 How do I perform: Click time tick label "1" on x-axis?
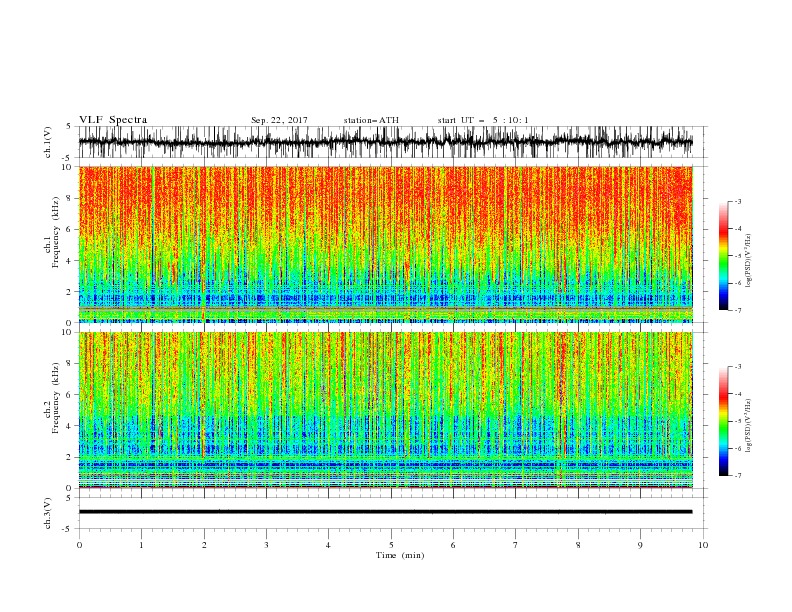pyautogui.click(x=141, y=545)
